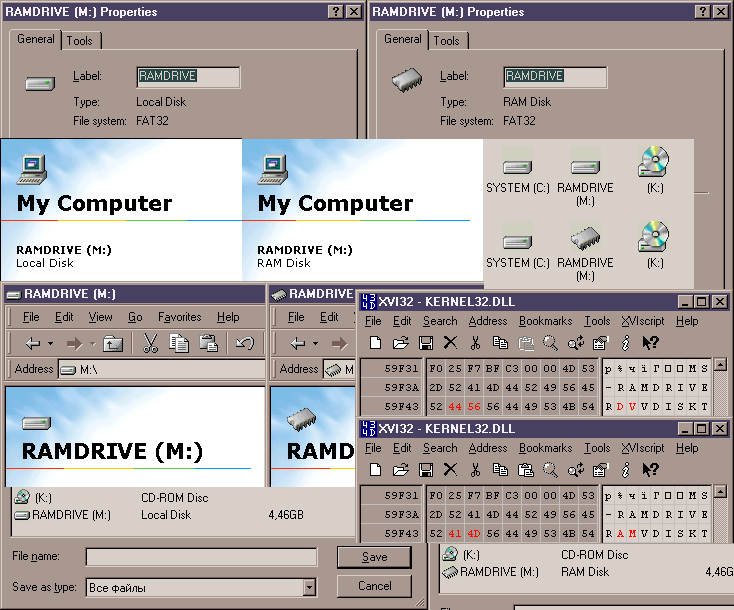
Task: Switch to Tools tab in RAM Disk Properties window
Action: (447, 41)
